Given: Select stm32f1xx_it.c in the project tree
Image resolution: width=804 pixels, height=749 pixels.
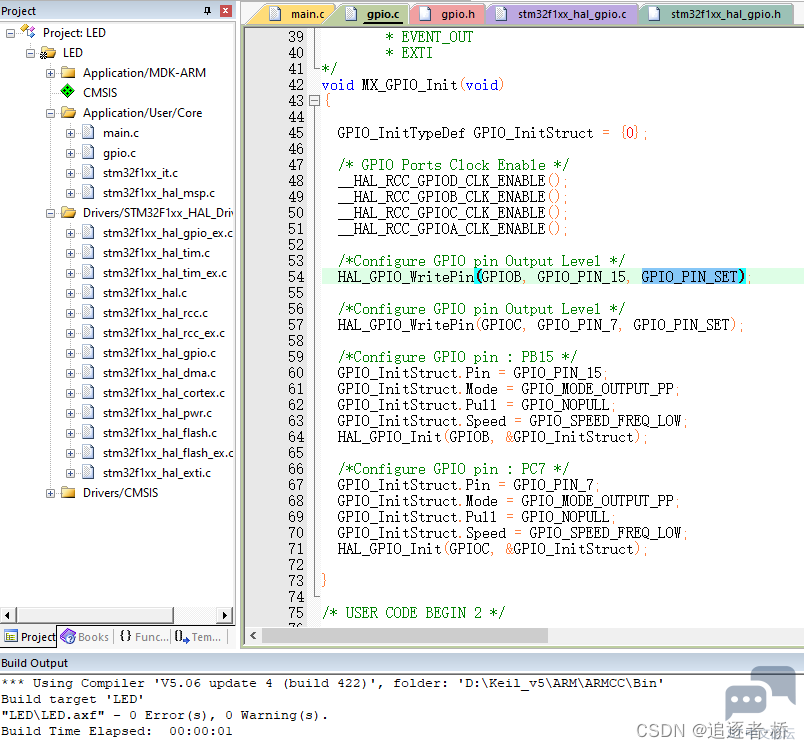Looking at the screenshot, I should tap(140, 173).
